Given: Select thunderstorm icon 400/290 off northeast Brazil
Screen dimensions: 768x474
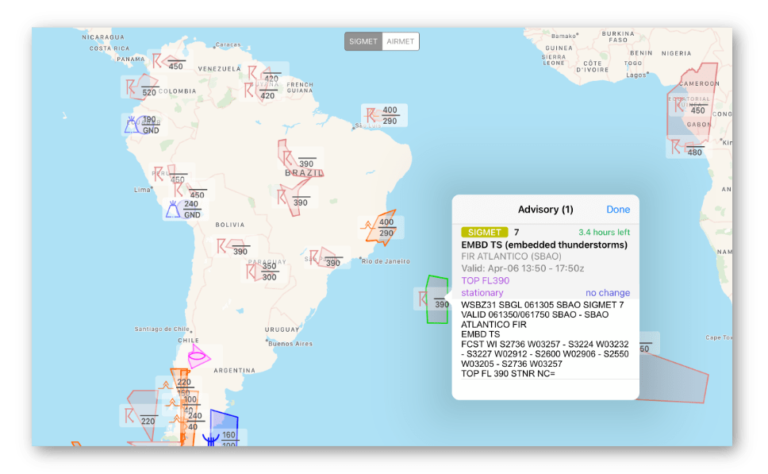Looking at the screenshot, I should coord(372,116).
